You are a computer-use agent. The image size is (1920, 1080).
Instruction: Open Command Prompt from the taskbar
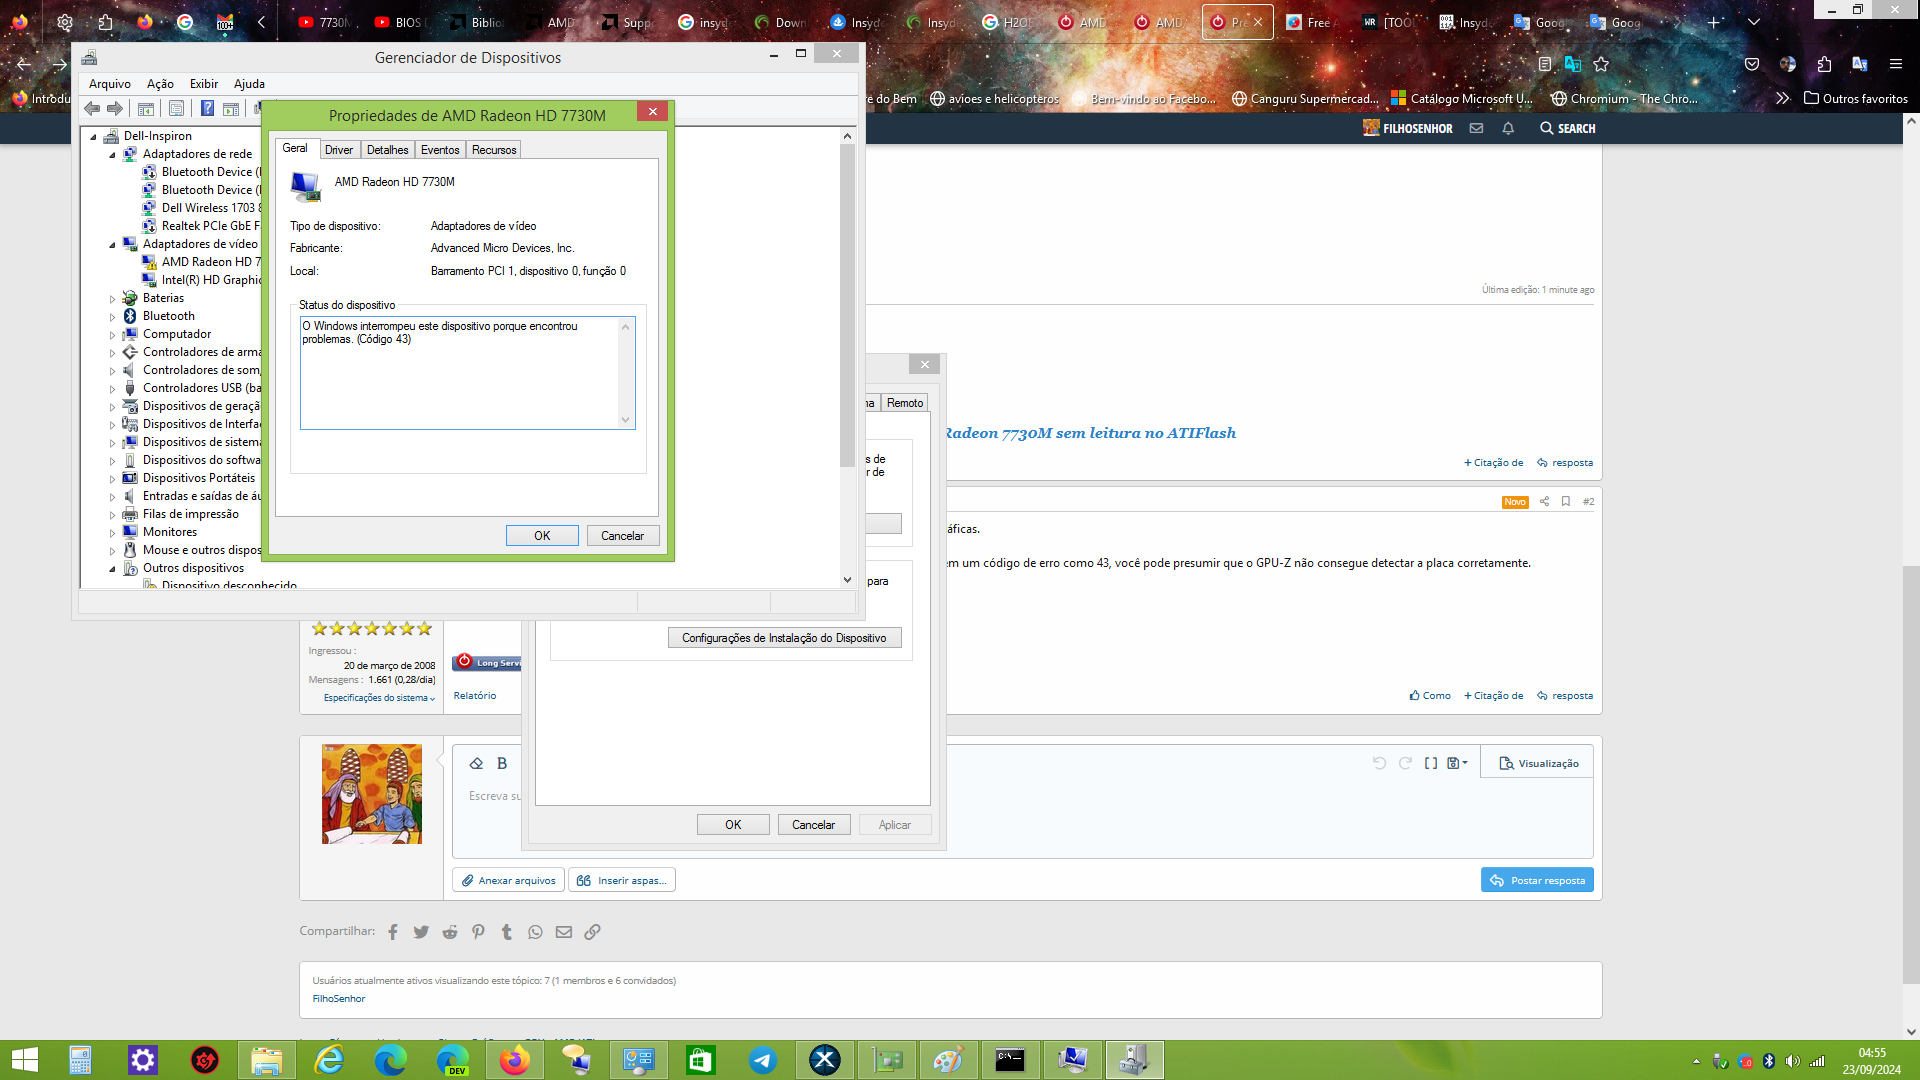click(1010, 1060)
